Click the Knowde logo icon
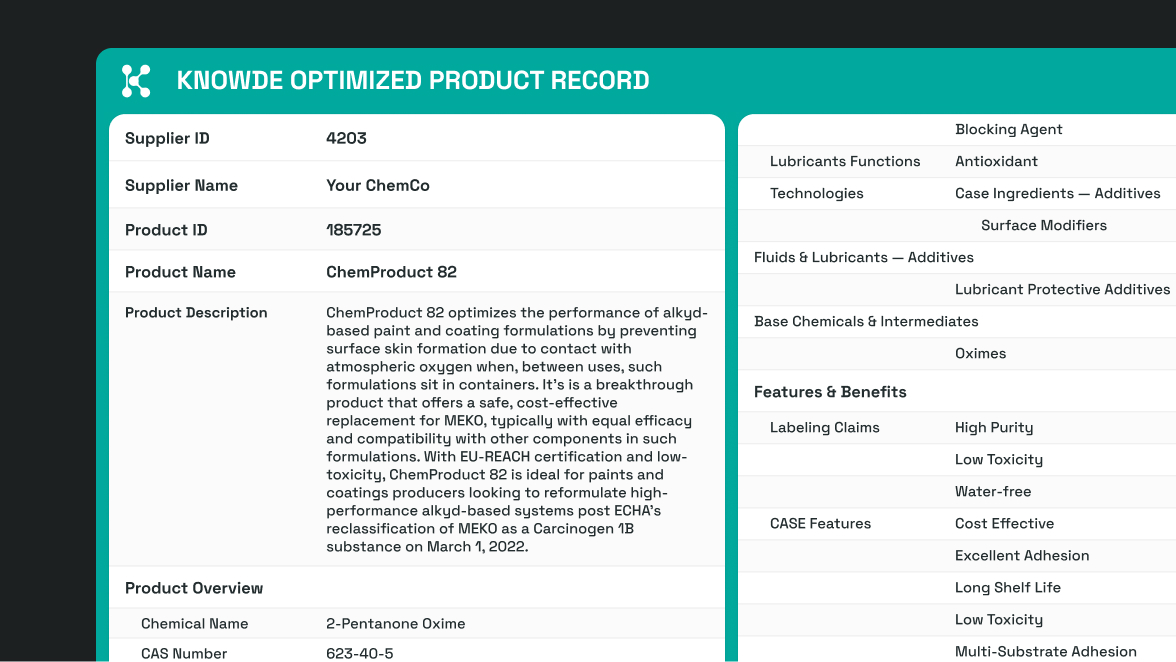This screenshot has width=1176, height=662. (136, 81)
